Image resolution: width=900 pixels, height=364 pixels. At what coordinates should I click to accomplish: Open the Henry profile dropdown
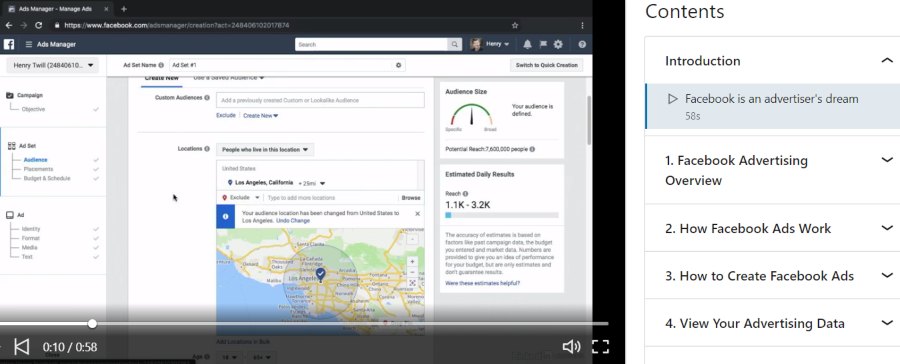pos(490,44)
